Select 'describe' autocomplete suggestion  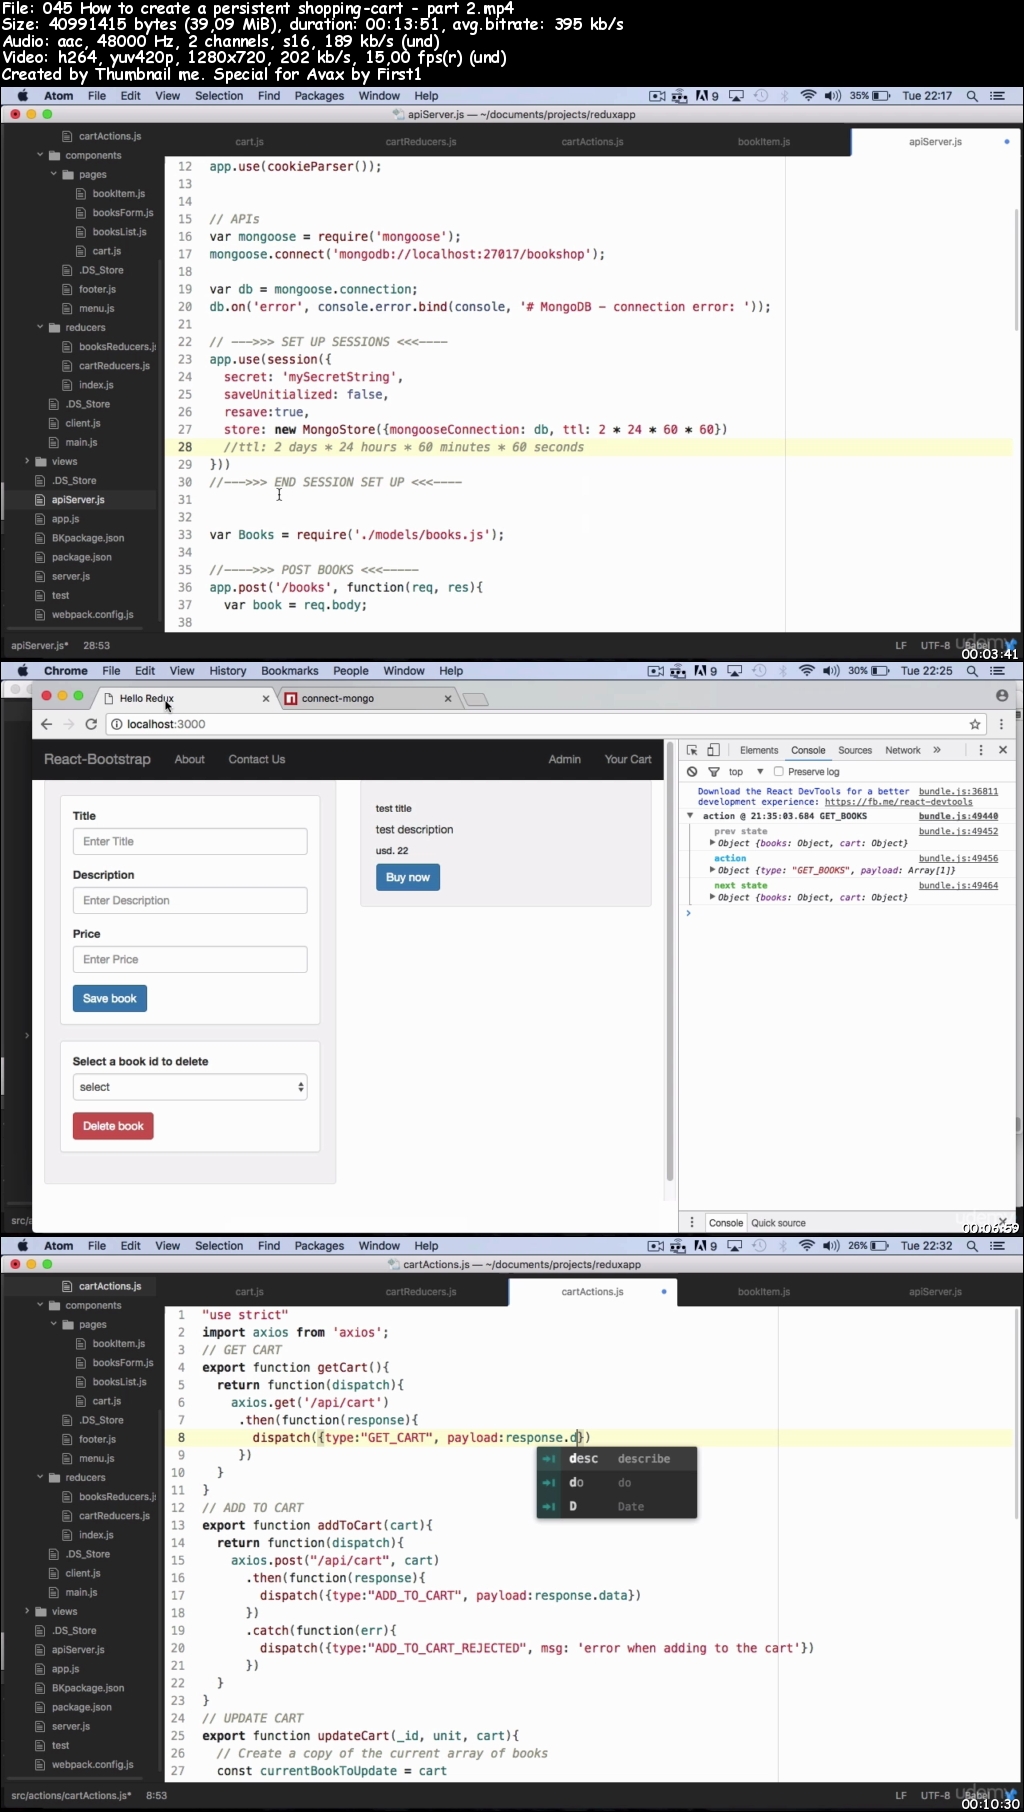pyautogui.click(x=617, y=1459)
